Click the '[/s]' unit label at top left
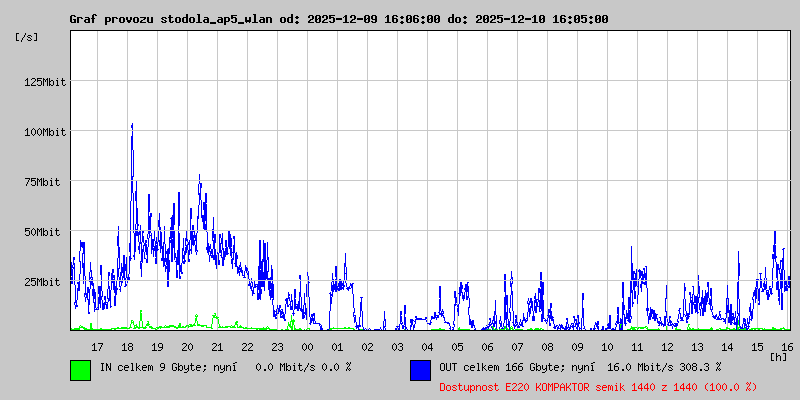 [27, 37]
